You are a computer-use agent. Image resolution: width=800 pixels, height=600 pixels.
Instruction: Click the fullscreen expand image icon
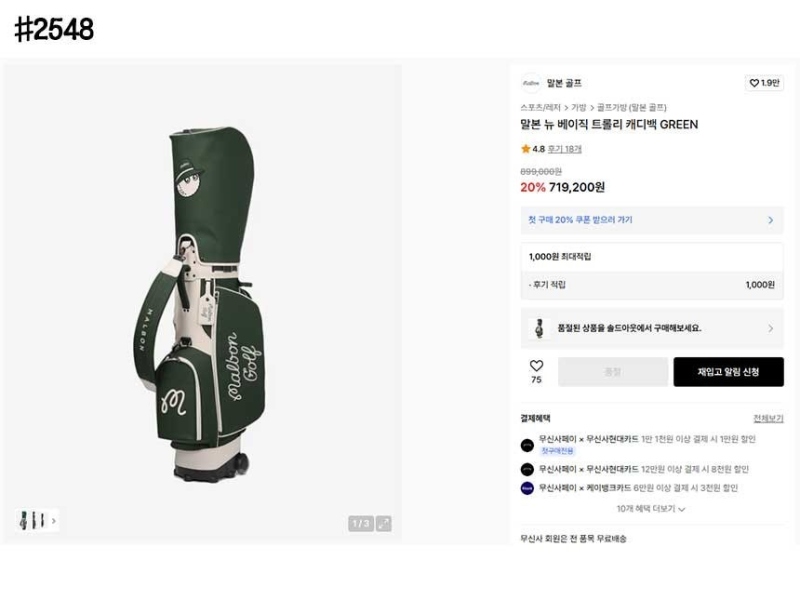click(x=383, y=523)
